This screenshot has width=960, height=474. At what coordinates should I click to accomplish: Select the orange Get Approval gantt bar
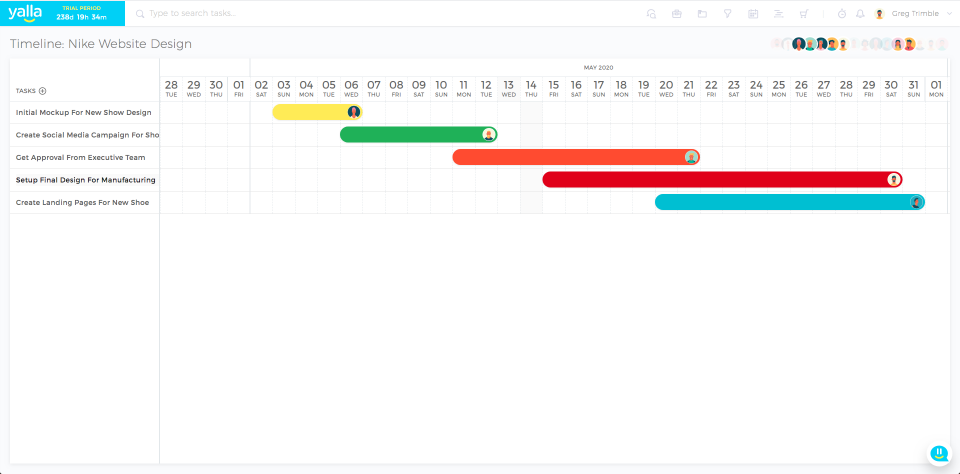point(576,157)
